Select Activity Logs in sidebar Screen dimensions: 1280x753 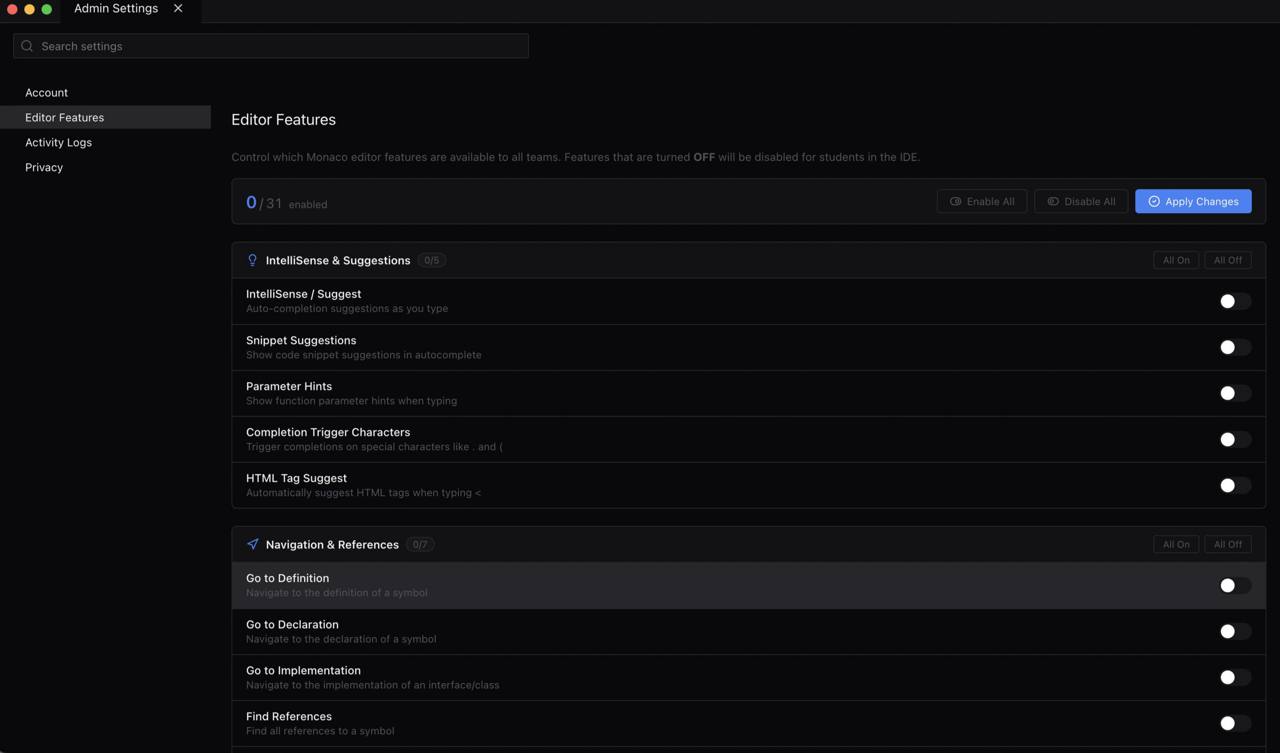coord(58,143)
